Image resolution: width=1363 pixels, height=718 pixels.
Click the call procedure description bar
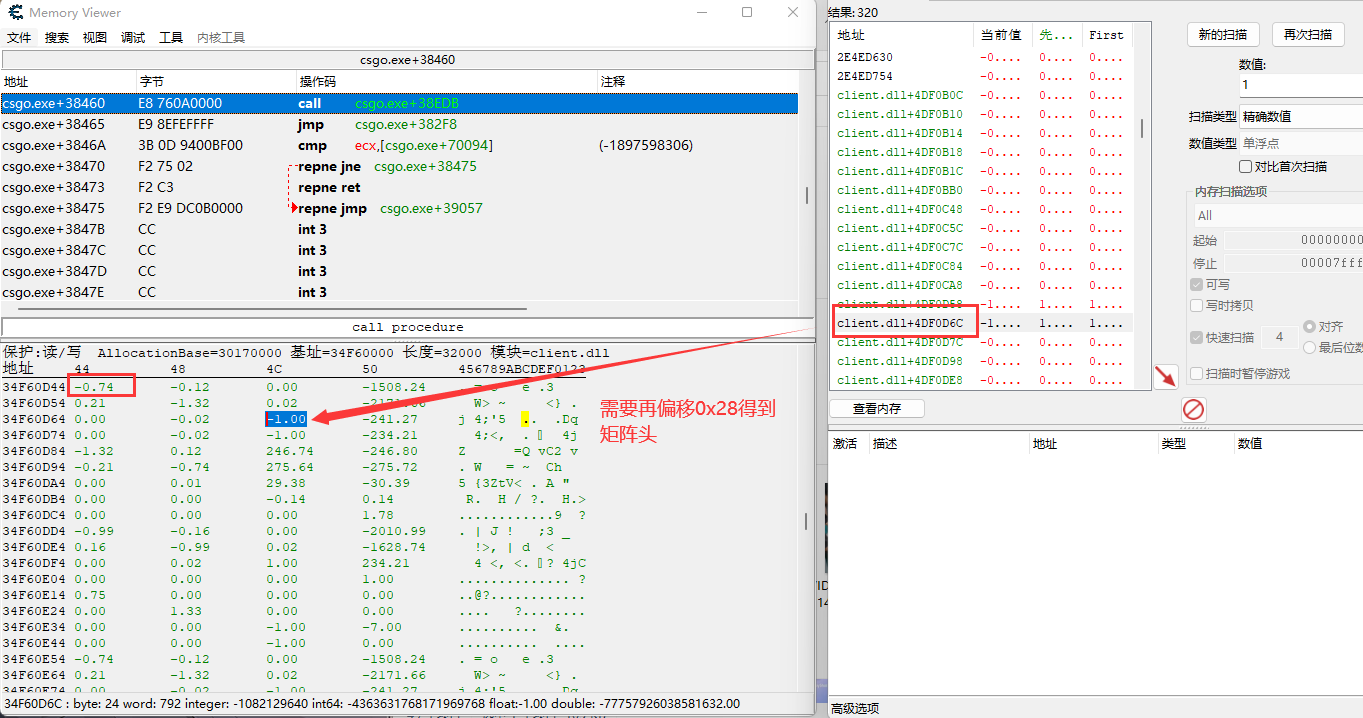point(407,327)
